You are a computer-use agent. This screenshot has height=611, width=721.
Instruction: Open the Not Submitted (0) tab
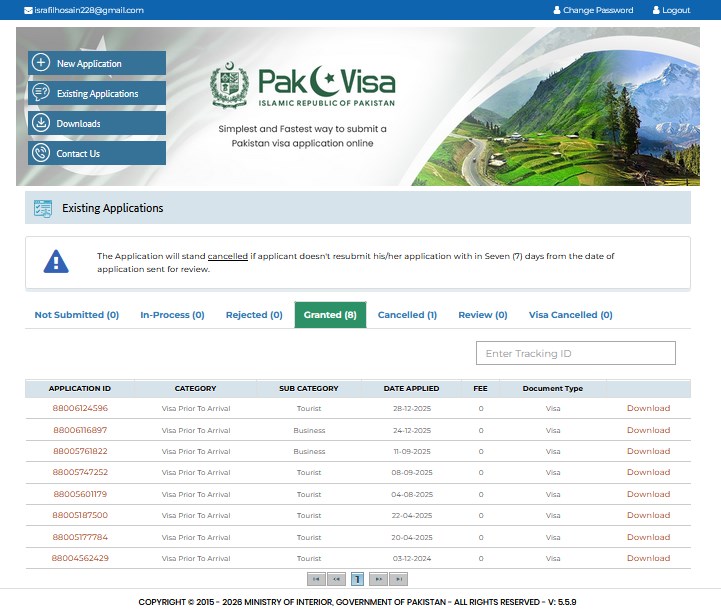click(77, 315)
